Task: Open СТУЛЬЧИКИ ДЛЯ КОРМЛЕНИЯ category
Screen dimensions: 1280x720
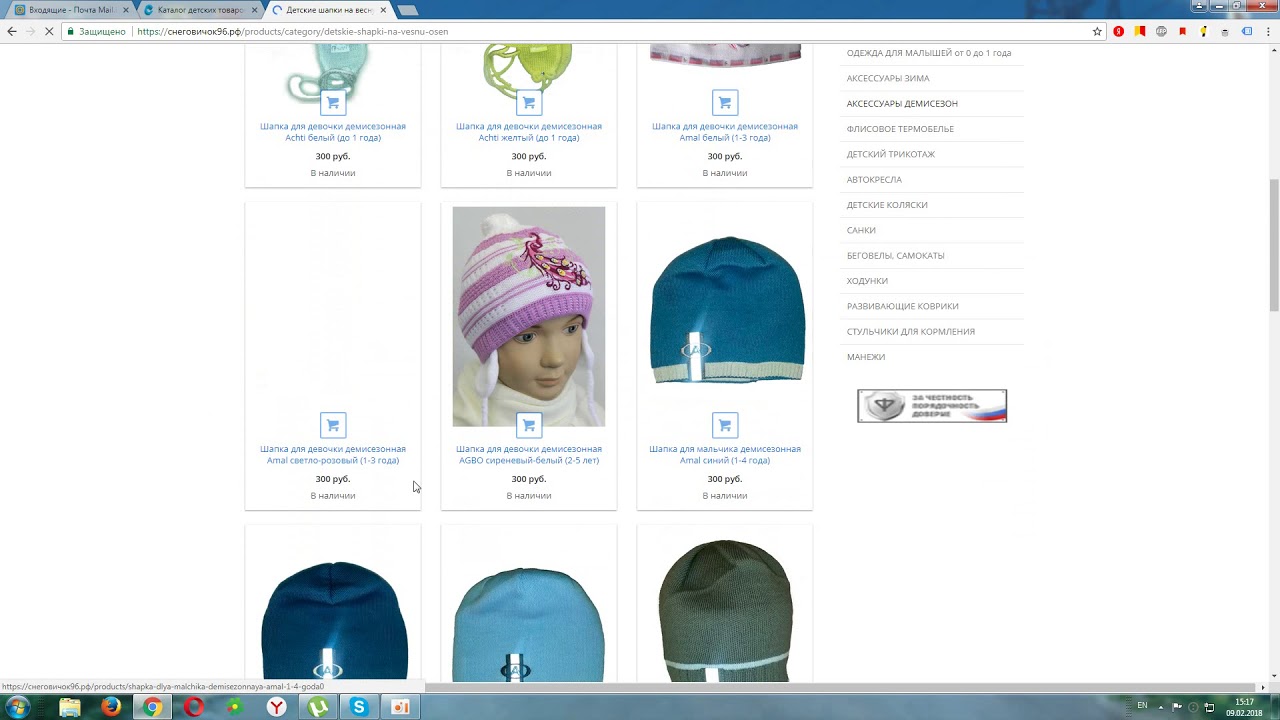Action: [910, 331]
